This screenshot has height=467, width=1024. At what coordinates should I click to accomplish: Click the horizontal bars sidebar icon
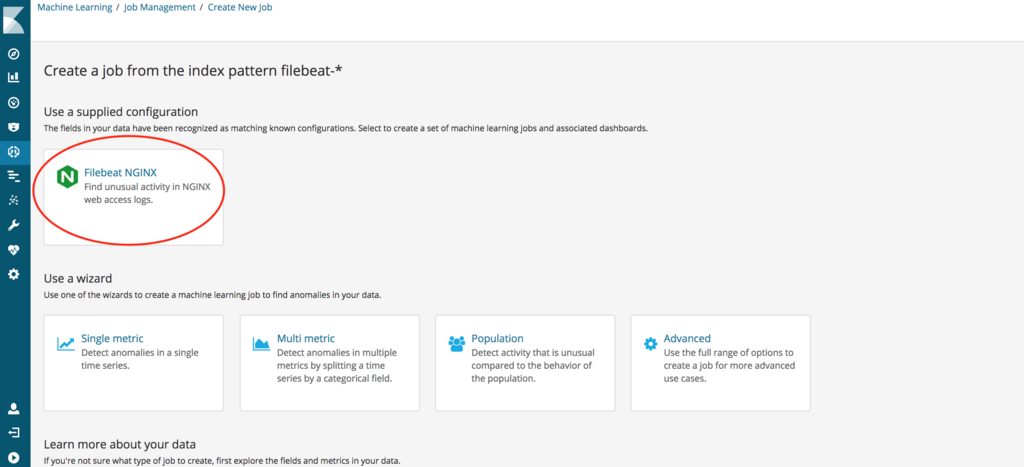(13, 176)
